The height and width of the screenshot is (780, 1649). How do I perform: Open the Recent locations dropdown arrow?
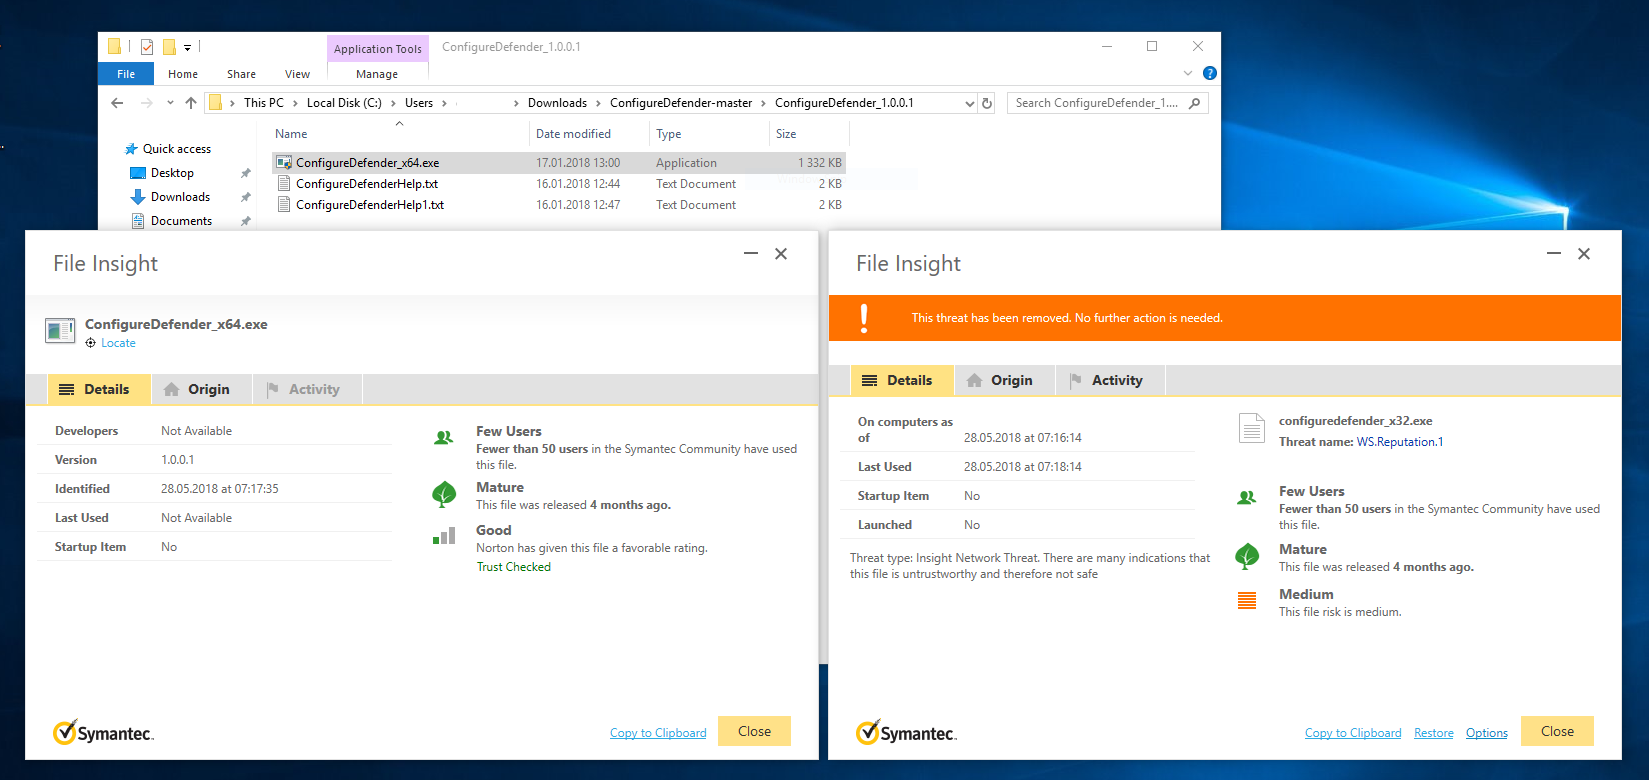[x=170, y=103]
